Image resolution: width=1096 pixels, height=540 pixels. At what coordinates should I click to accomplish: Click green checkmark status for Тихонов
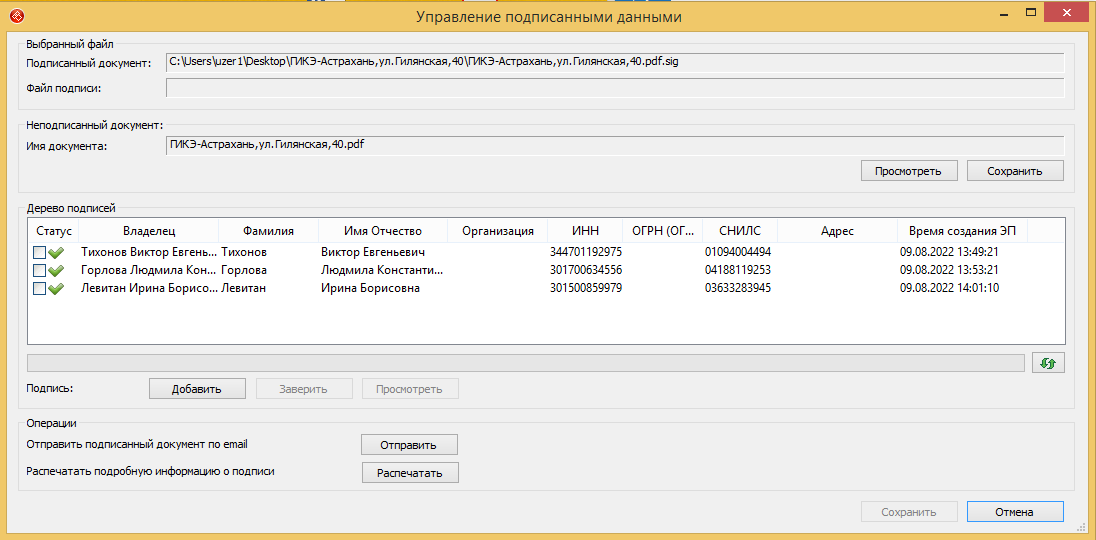pyautogui.click(x=56, y=253)
